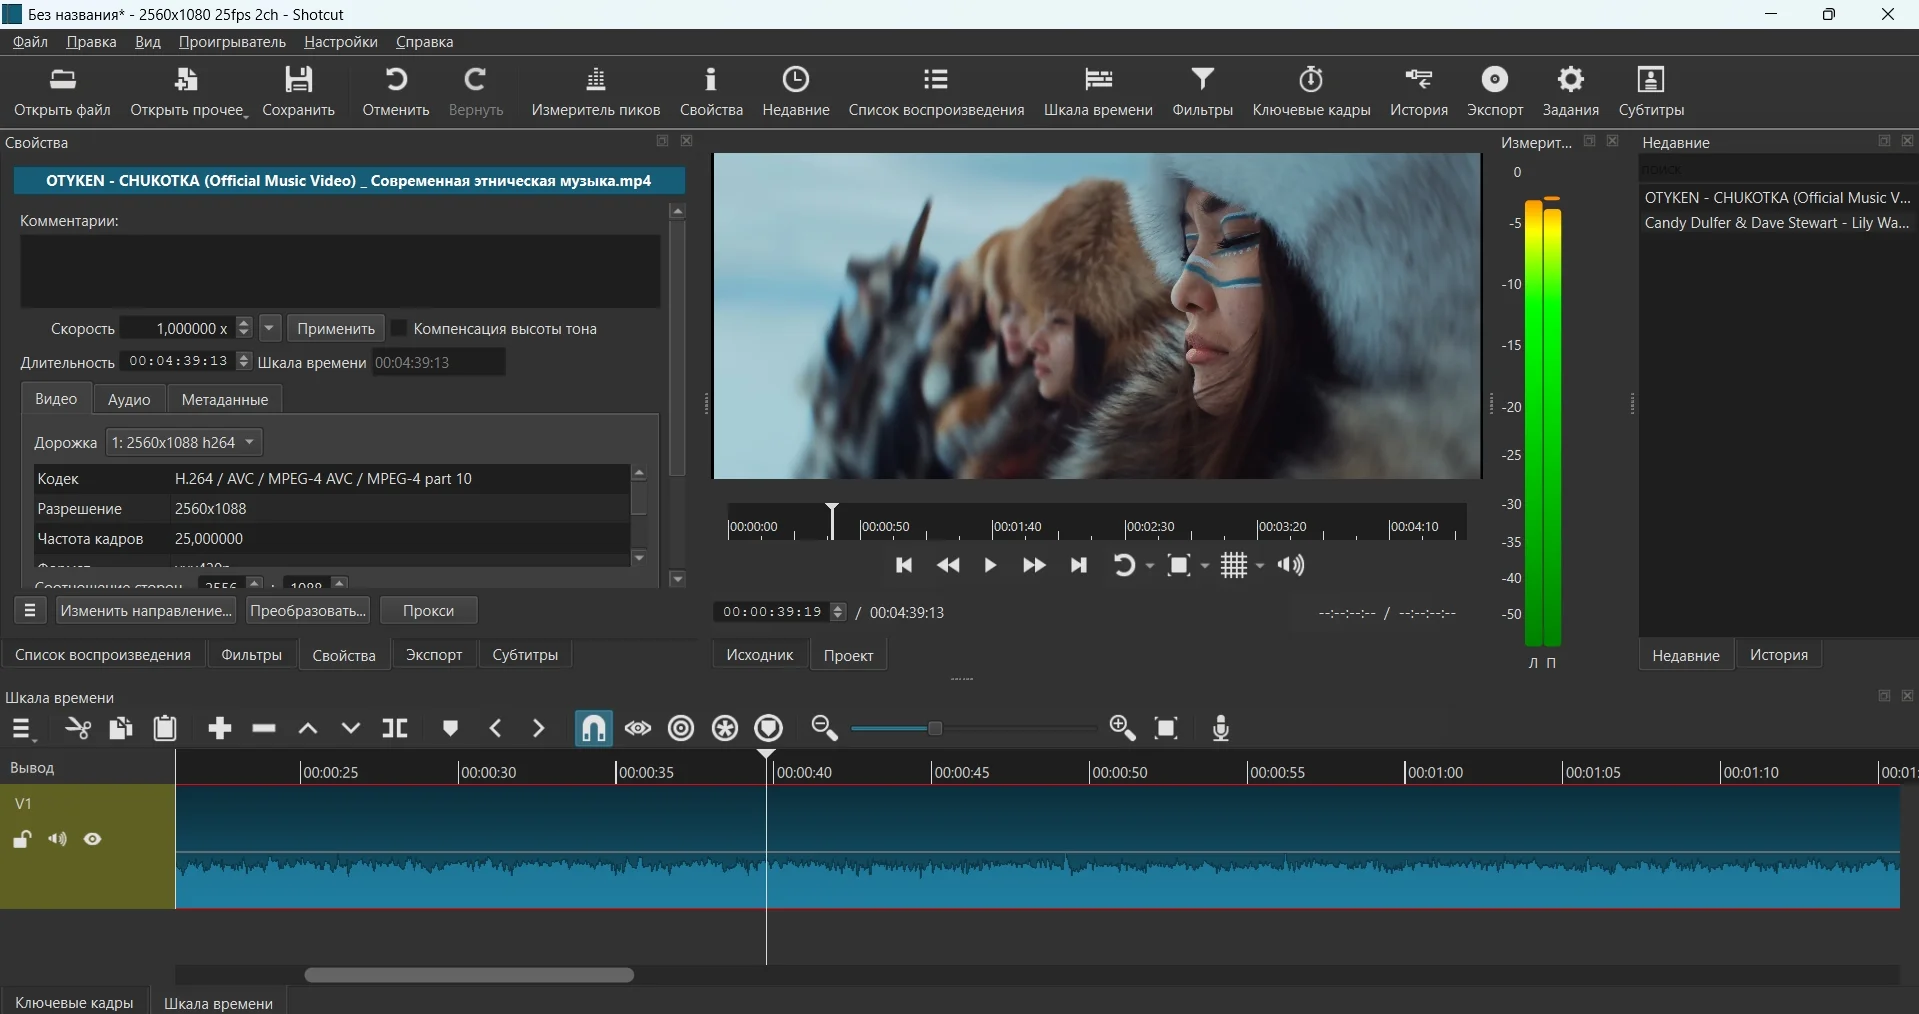This screenshot has height=1014, width=1919.
Task: Copy clip with timeline copy icon
Action: 121,728
